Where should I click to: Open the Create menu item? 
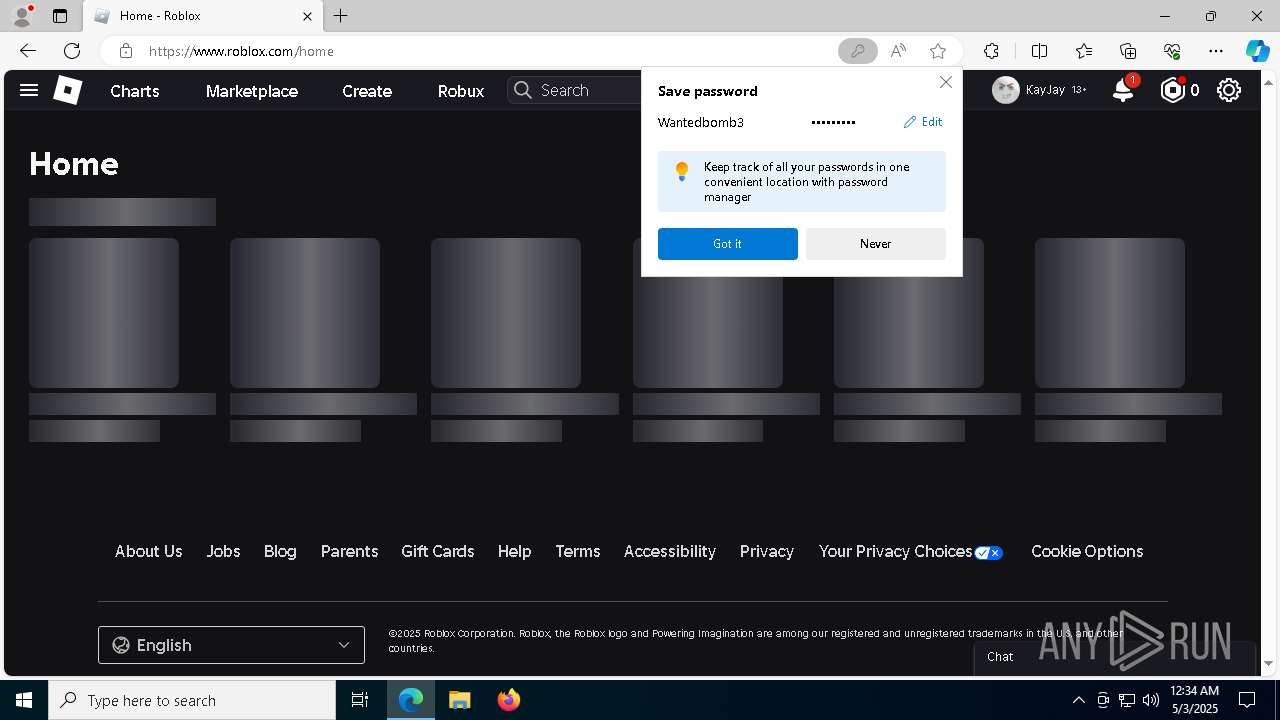pyautogui.click(x=367, y=91)
